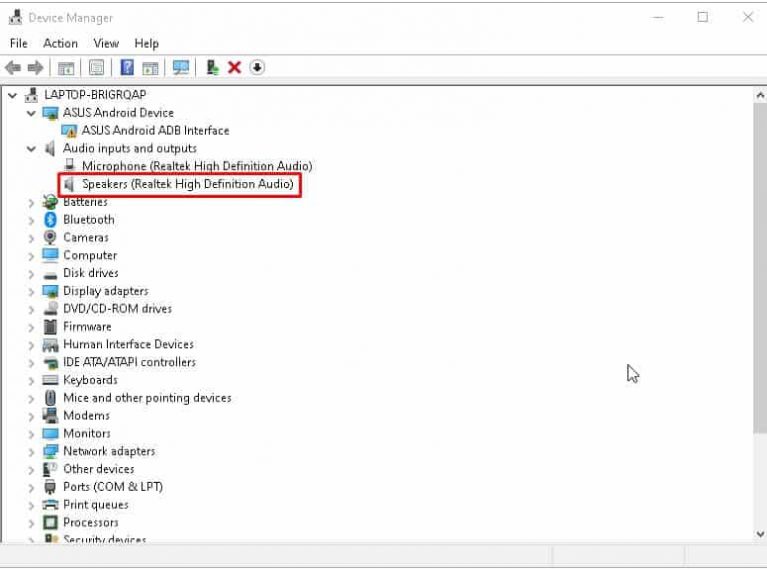Click the Batteries category icon
Viewport: 767px width, 569px height.
(x=50, y=202)
